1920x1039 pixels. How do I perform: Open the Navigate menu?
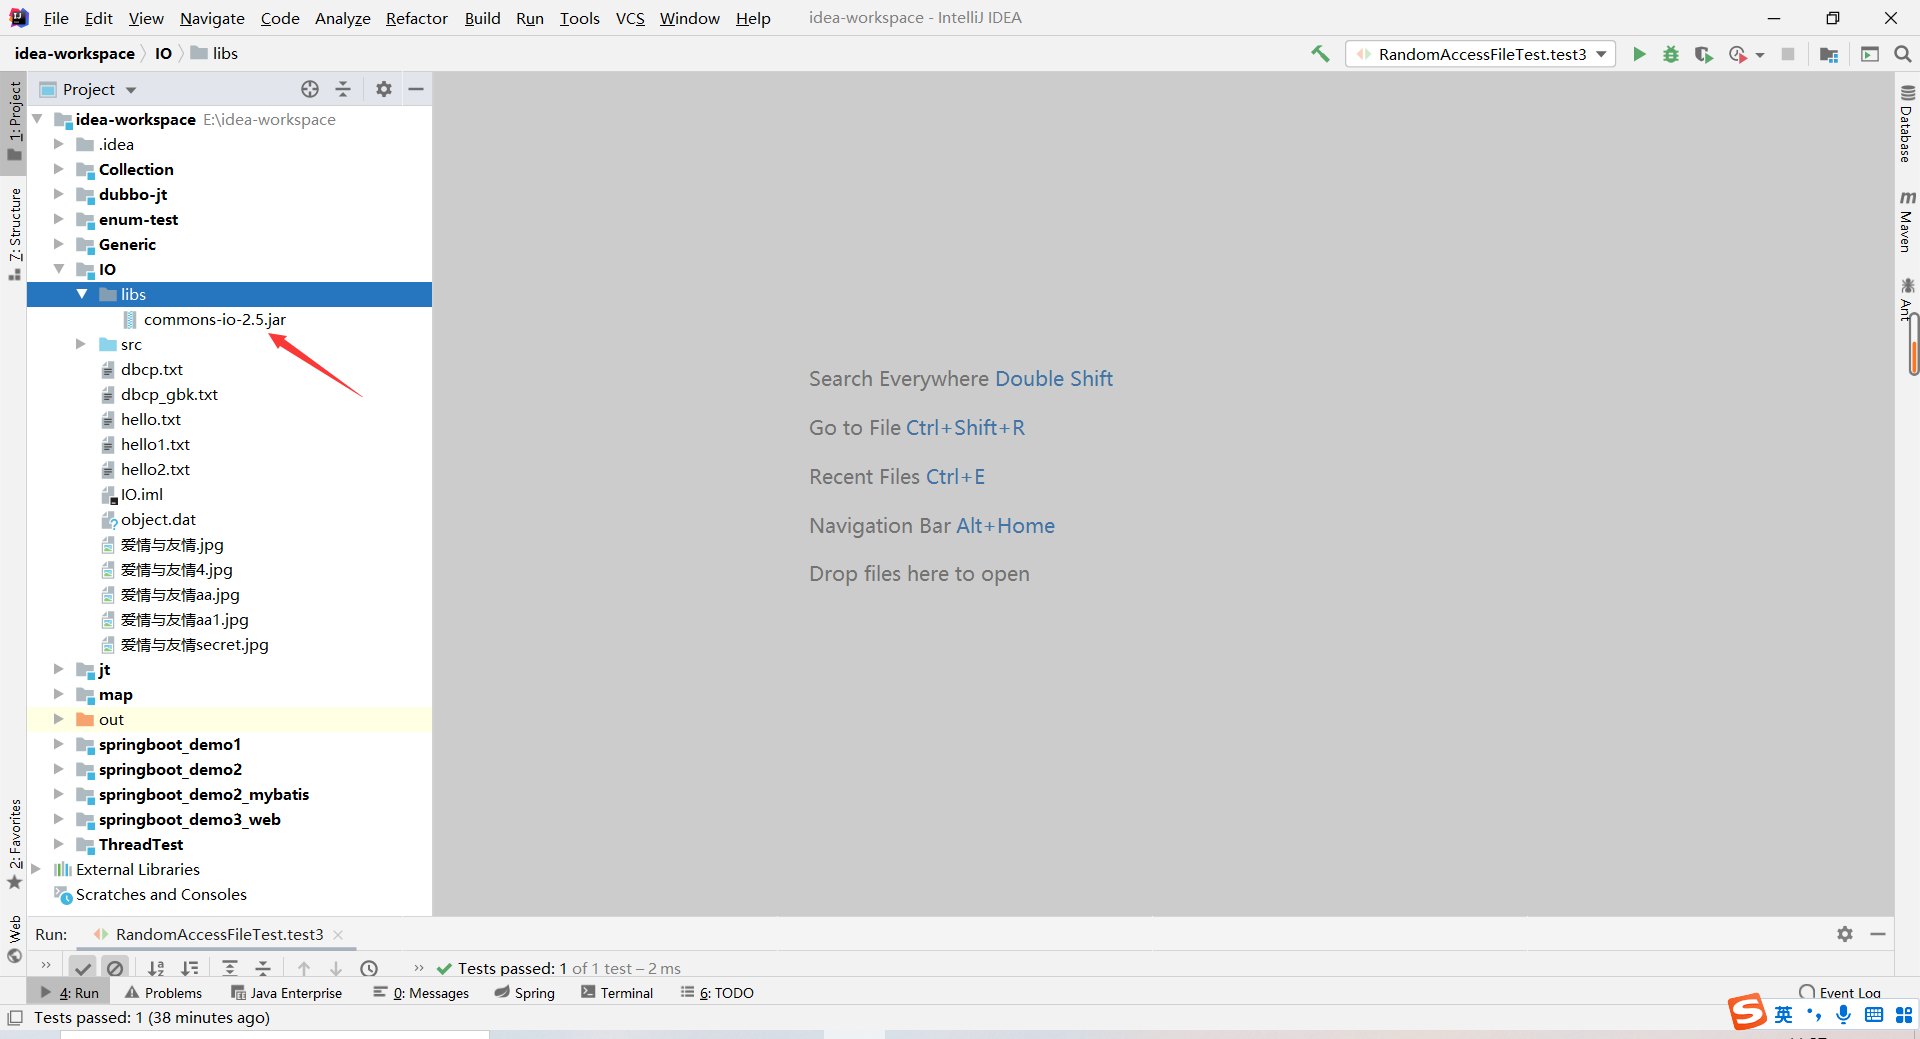212,18
